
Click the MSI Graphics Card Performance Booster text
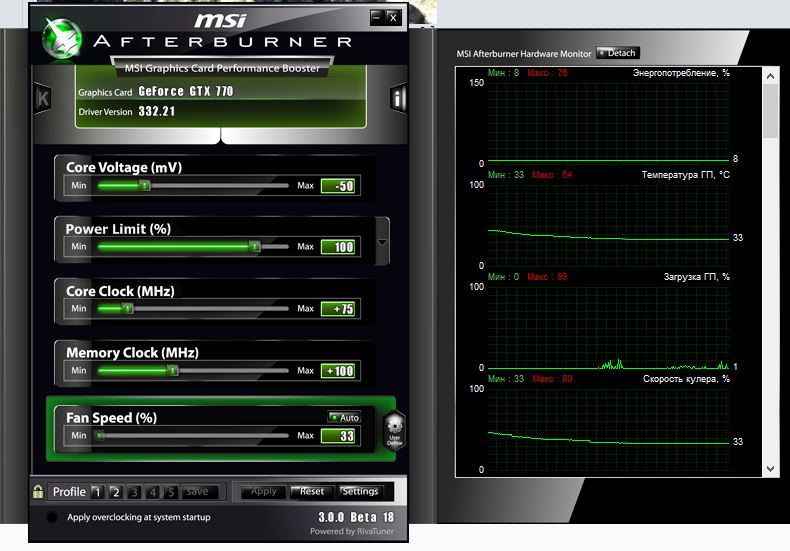click(x=222, y=68)
